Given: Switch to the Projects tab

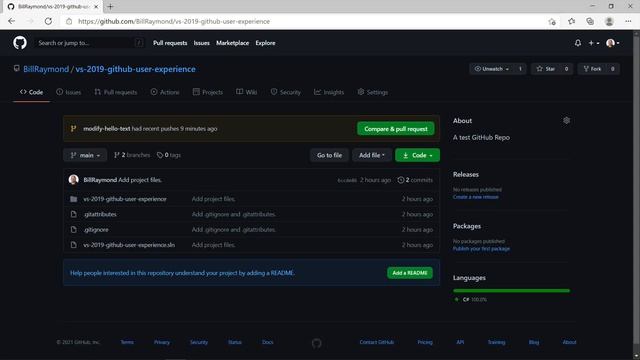Looking at the screenshot, I should coord(208,92).
